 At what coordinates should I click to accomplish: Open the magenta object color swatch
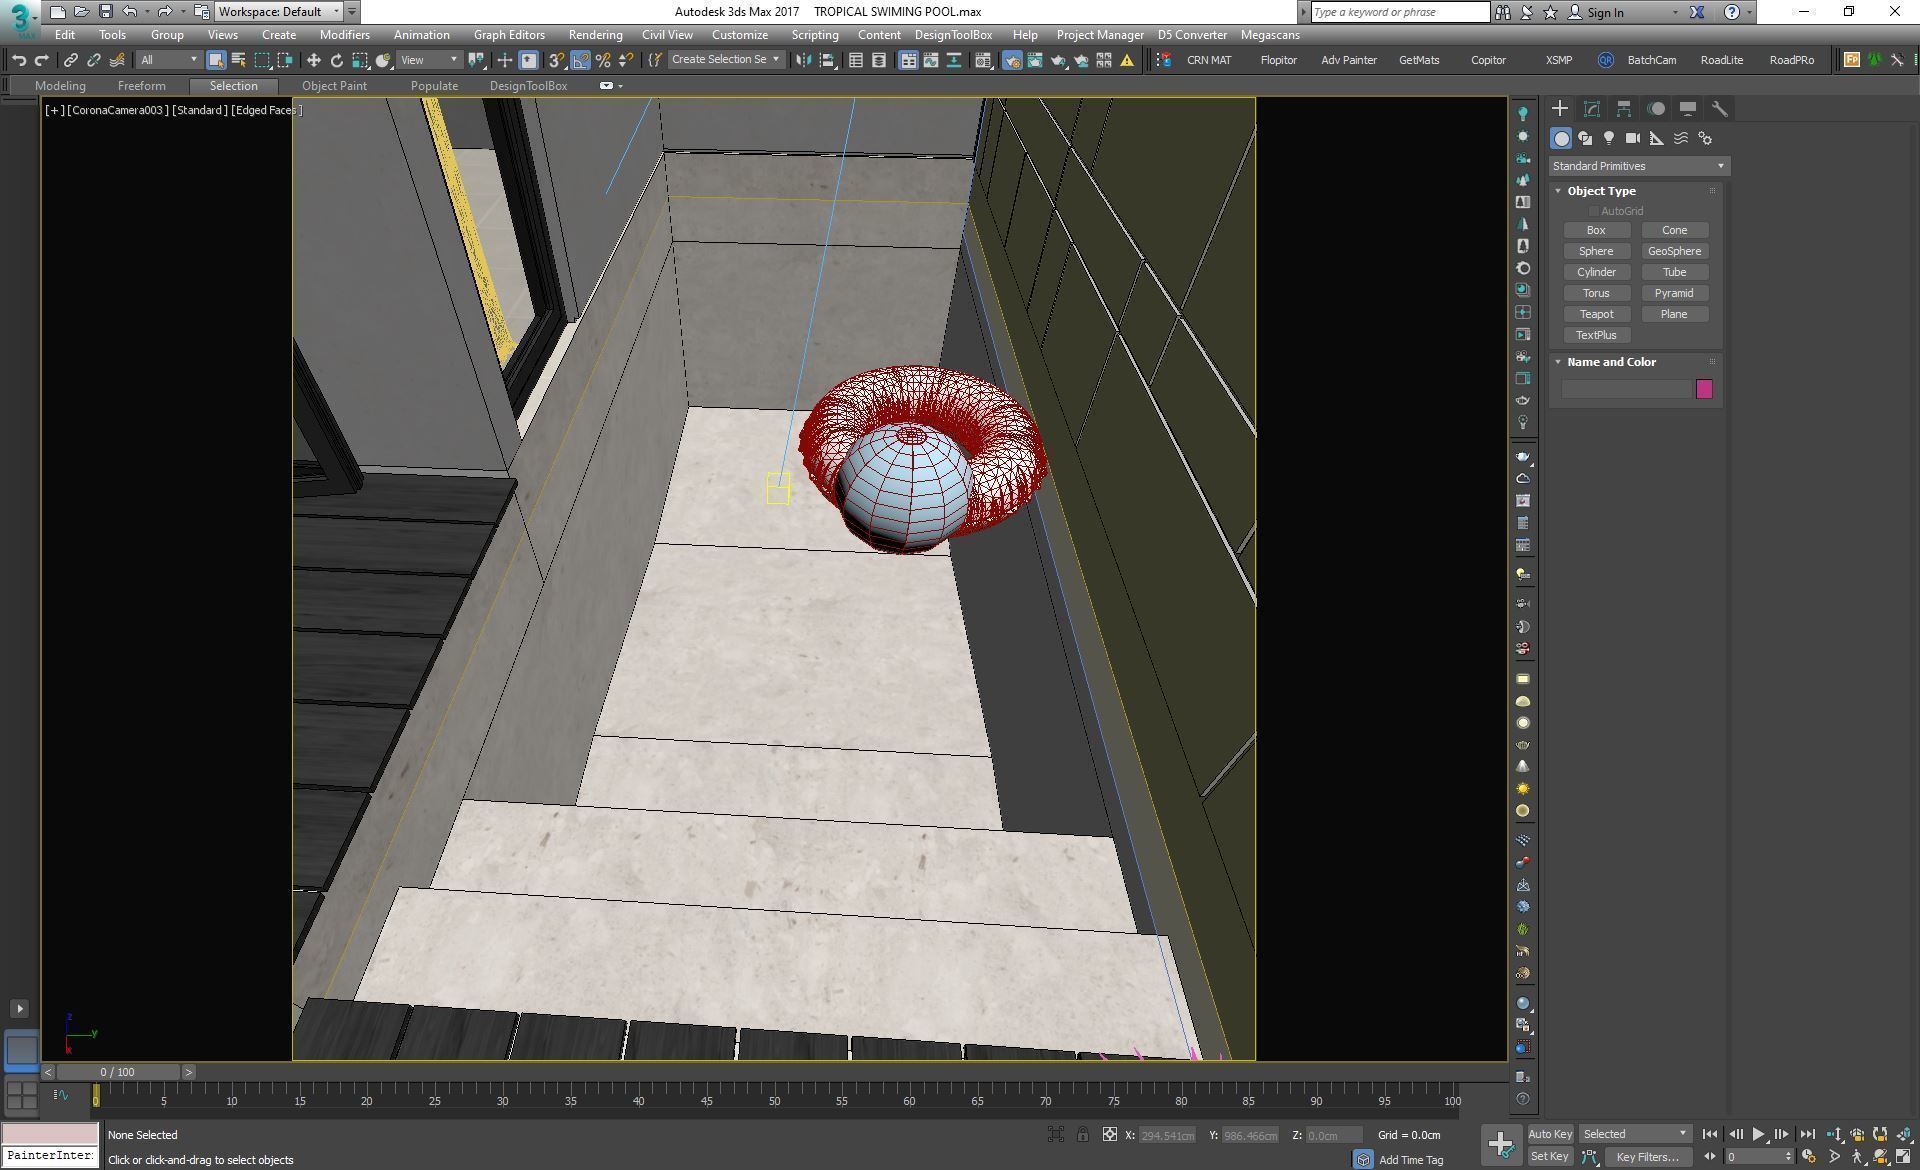pos(1704,389)
